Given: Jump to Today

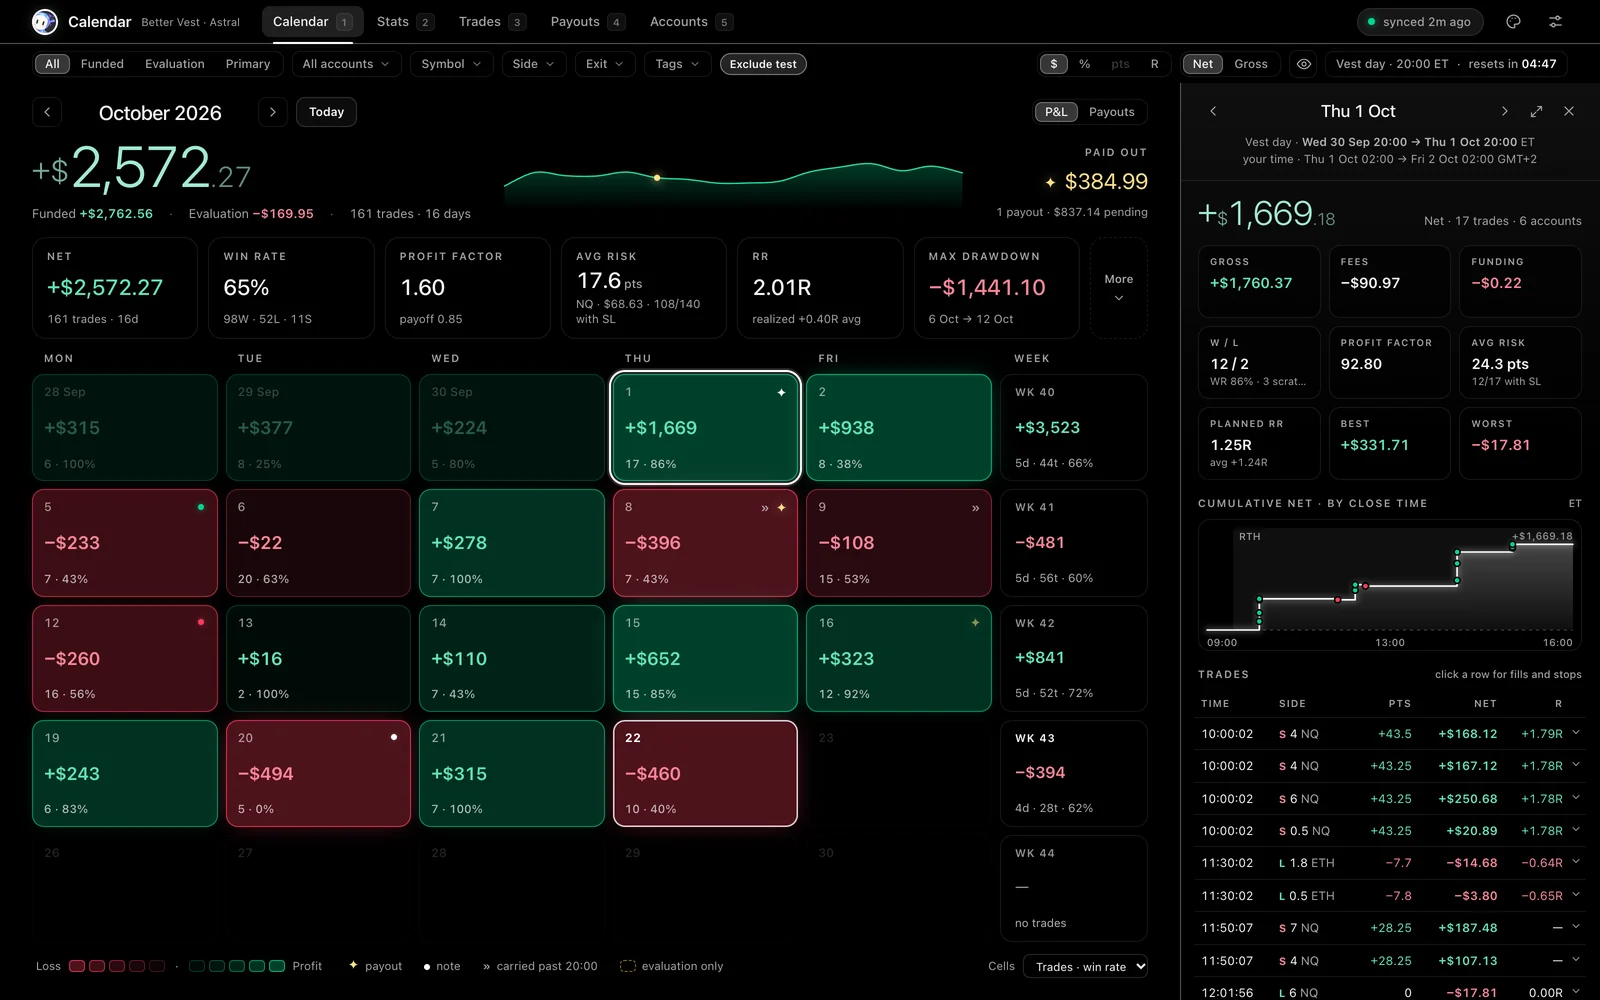Looking at the screenshot, I should pos(326,112).
